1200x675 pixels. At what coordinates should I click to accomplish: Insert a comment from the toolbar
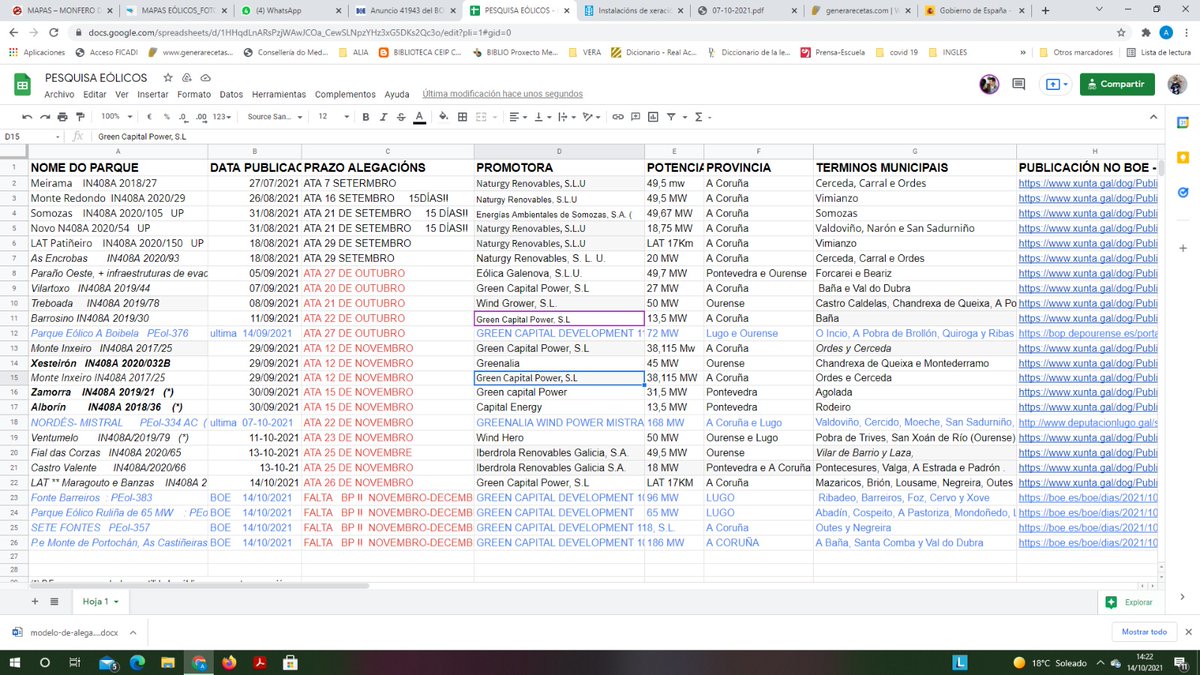[636, 117]
